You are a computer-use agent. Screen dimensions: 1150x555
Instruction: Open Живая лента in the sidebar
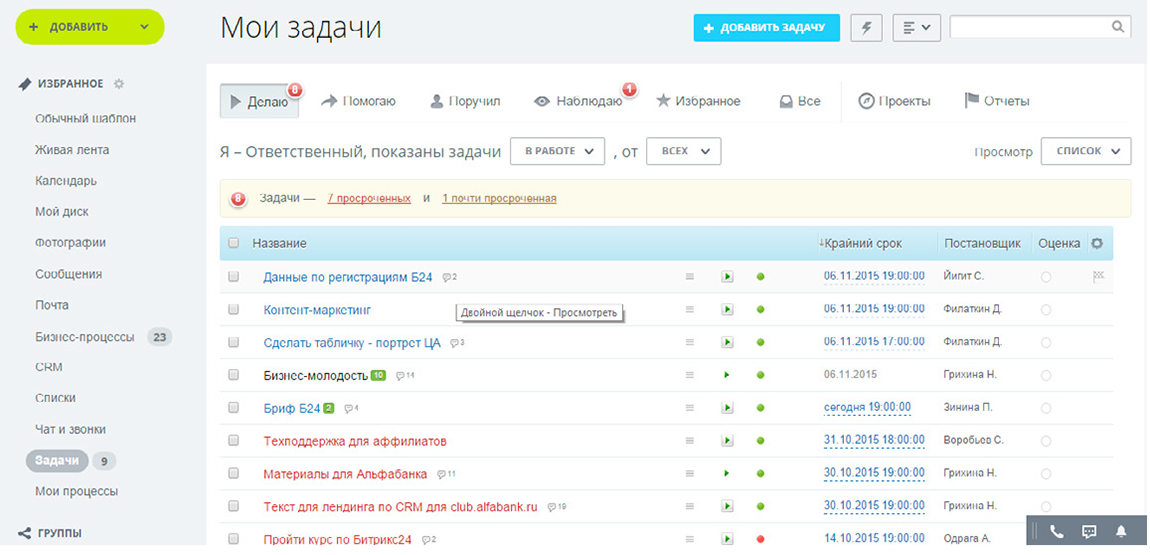72,150
